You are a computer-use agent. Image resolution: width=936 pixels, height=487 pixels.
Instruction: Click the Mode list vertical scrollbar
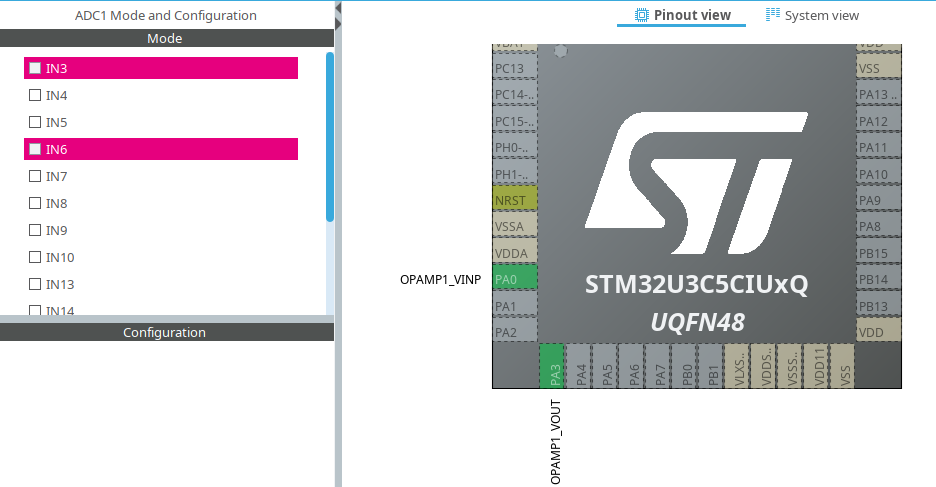330,137
